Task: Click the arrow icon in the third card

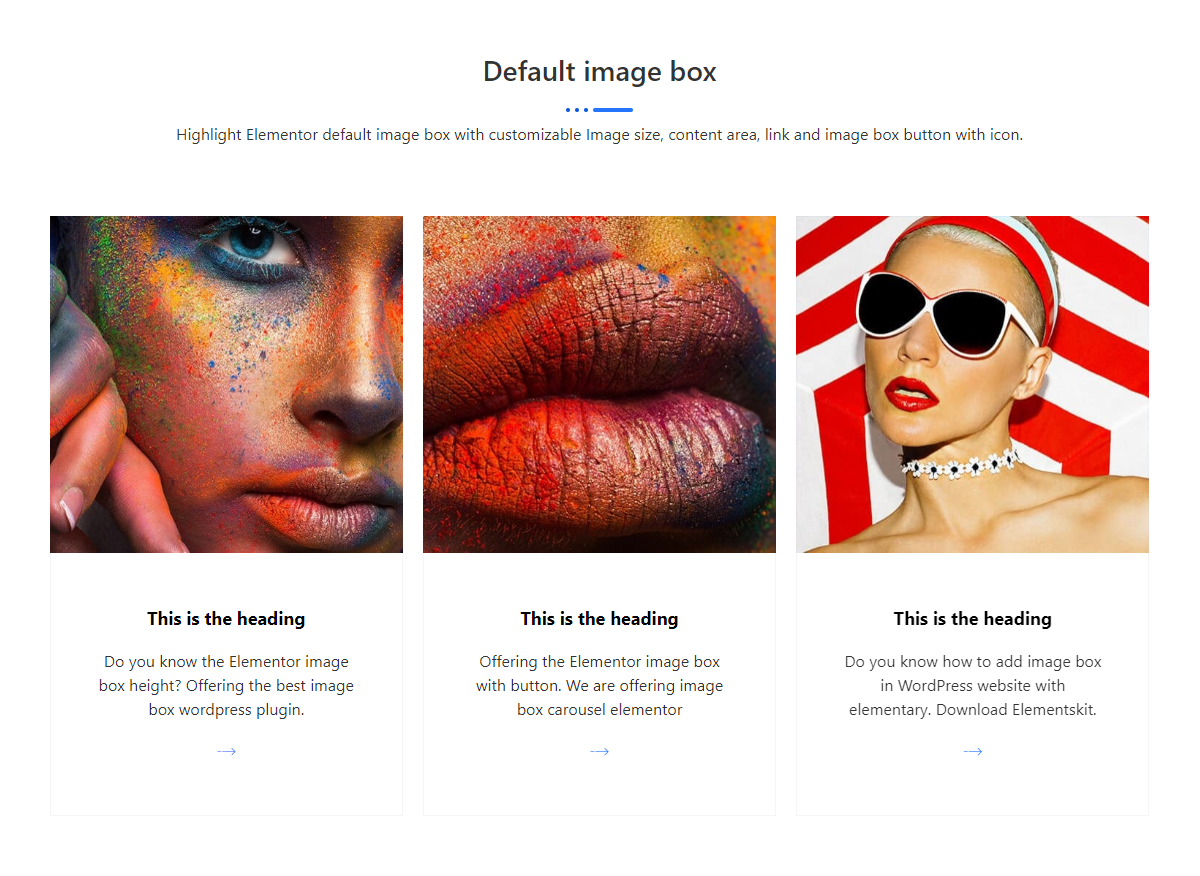Action: (x=972, y=751)
